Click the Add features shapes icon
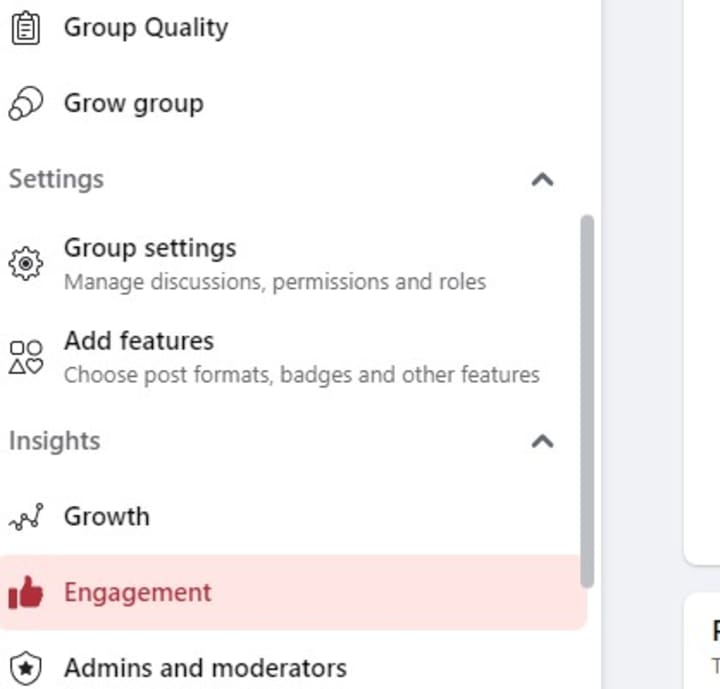The image size is (720, 689). click(x=25, y=356)
